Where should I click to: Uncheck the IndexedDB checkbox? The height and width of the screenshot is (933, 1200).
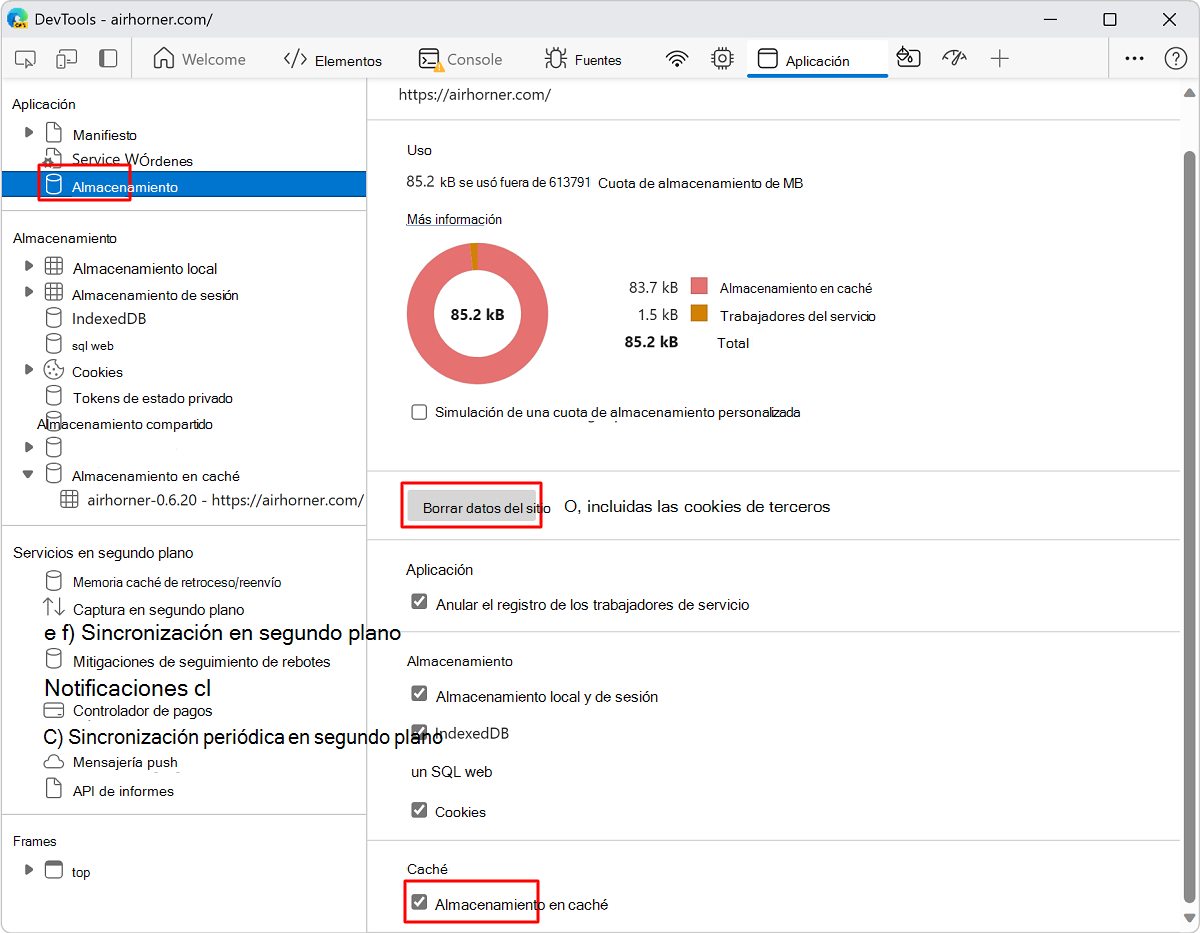coord(419,732)
